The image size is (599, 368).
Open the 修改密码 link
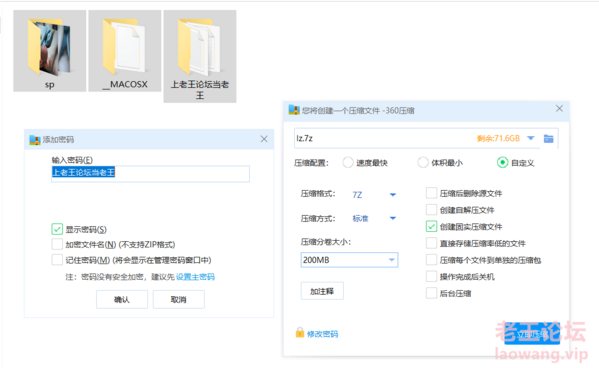pos(322,334)
